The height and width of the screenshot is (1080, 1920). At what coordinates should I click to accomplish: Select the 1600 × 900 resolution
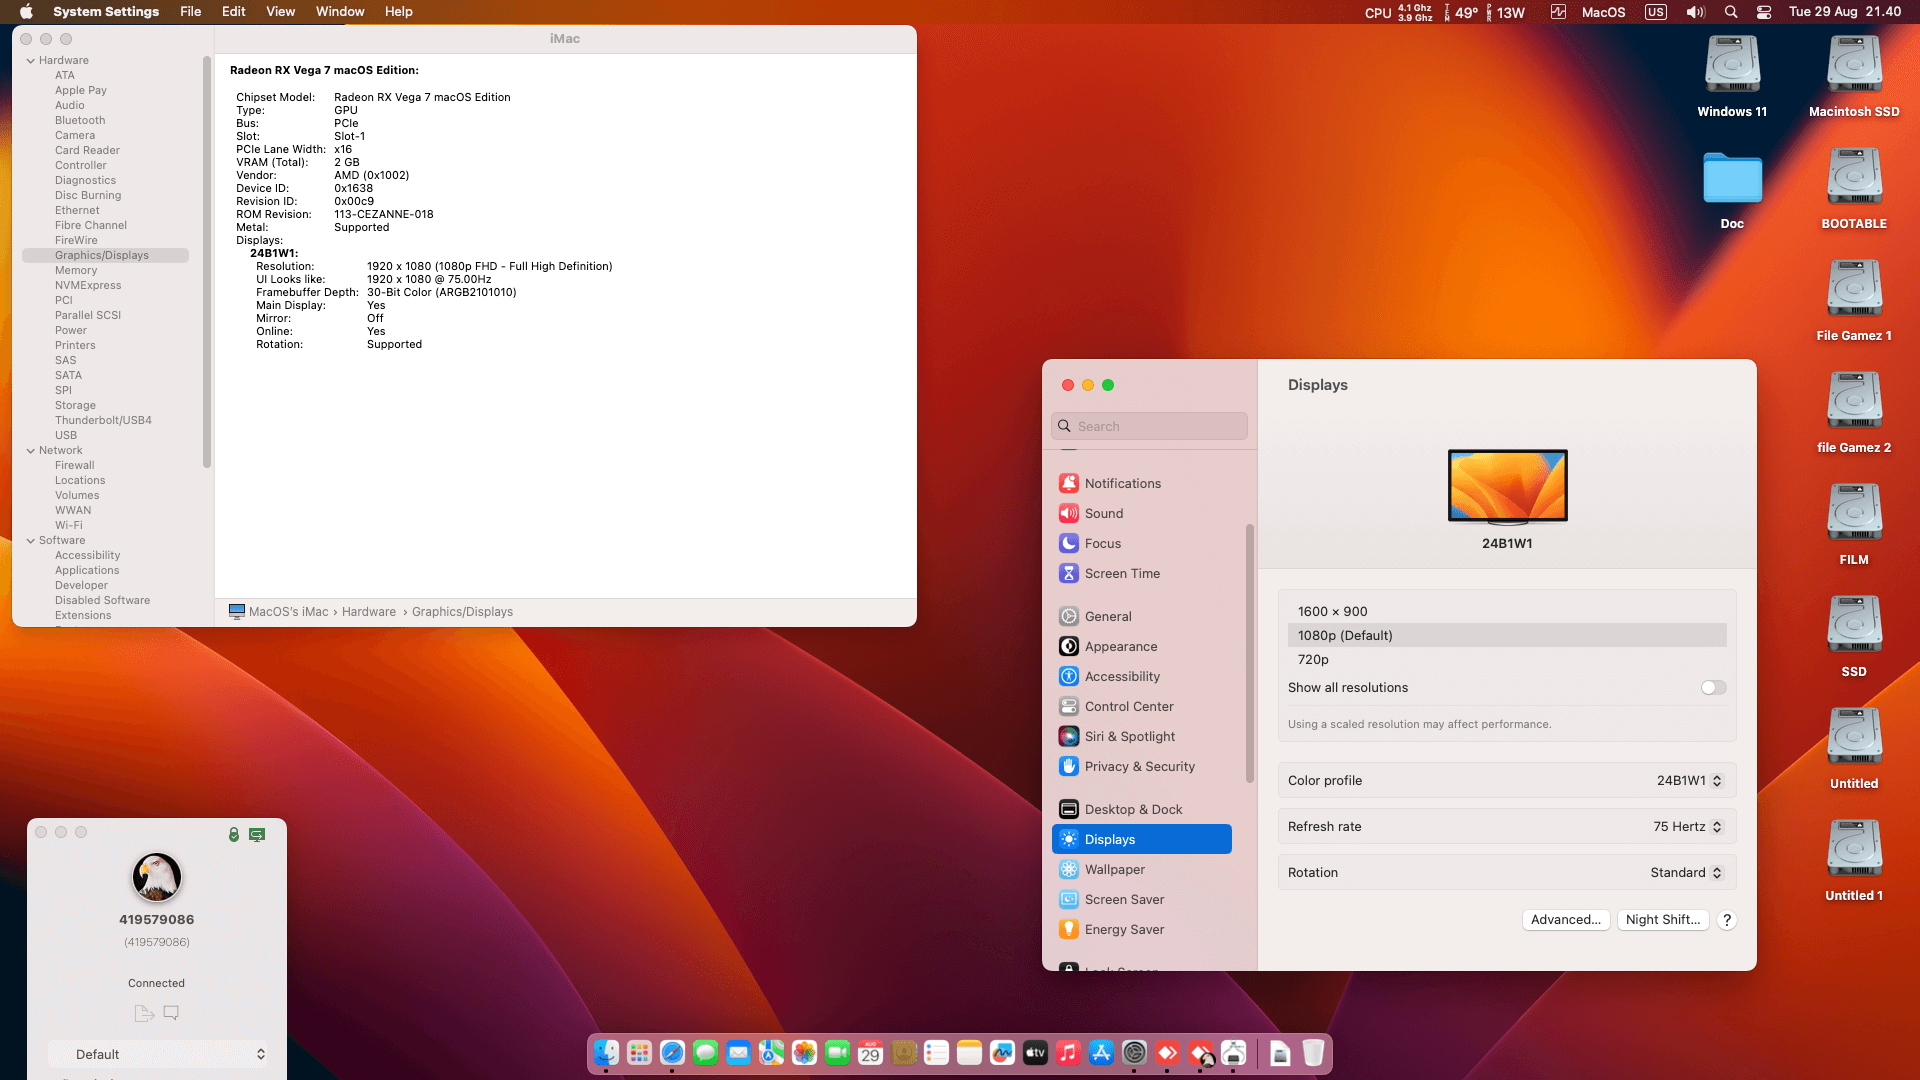tap(1333, 611)
